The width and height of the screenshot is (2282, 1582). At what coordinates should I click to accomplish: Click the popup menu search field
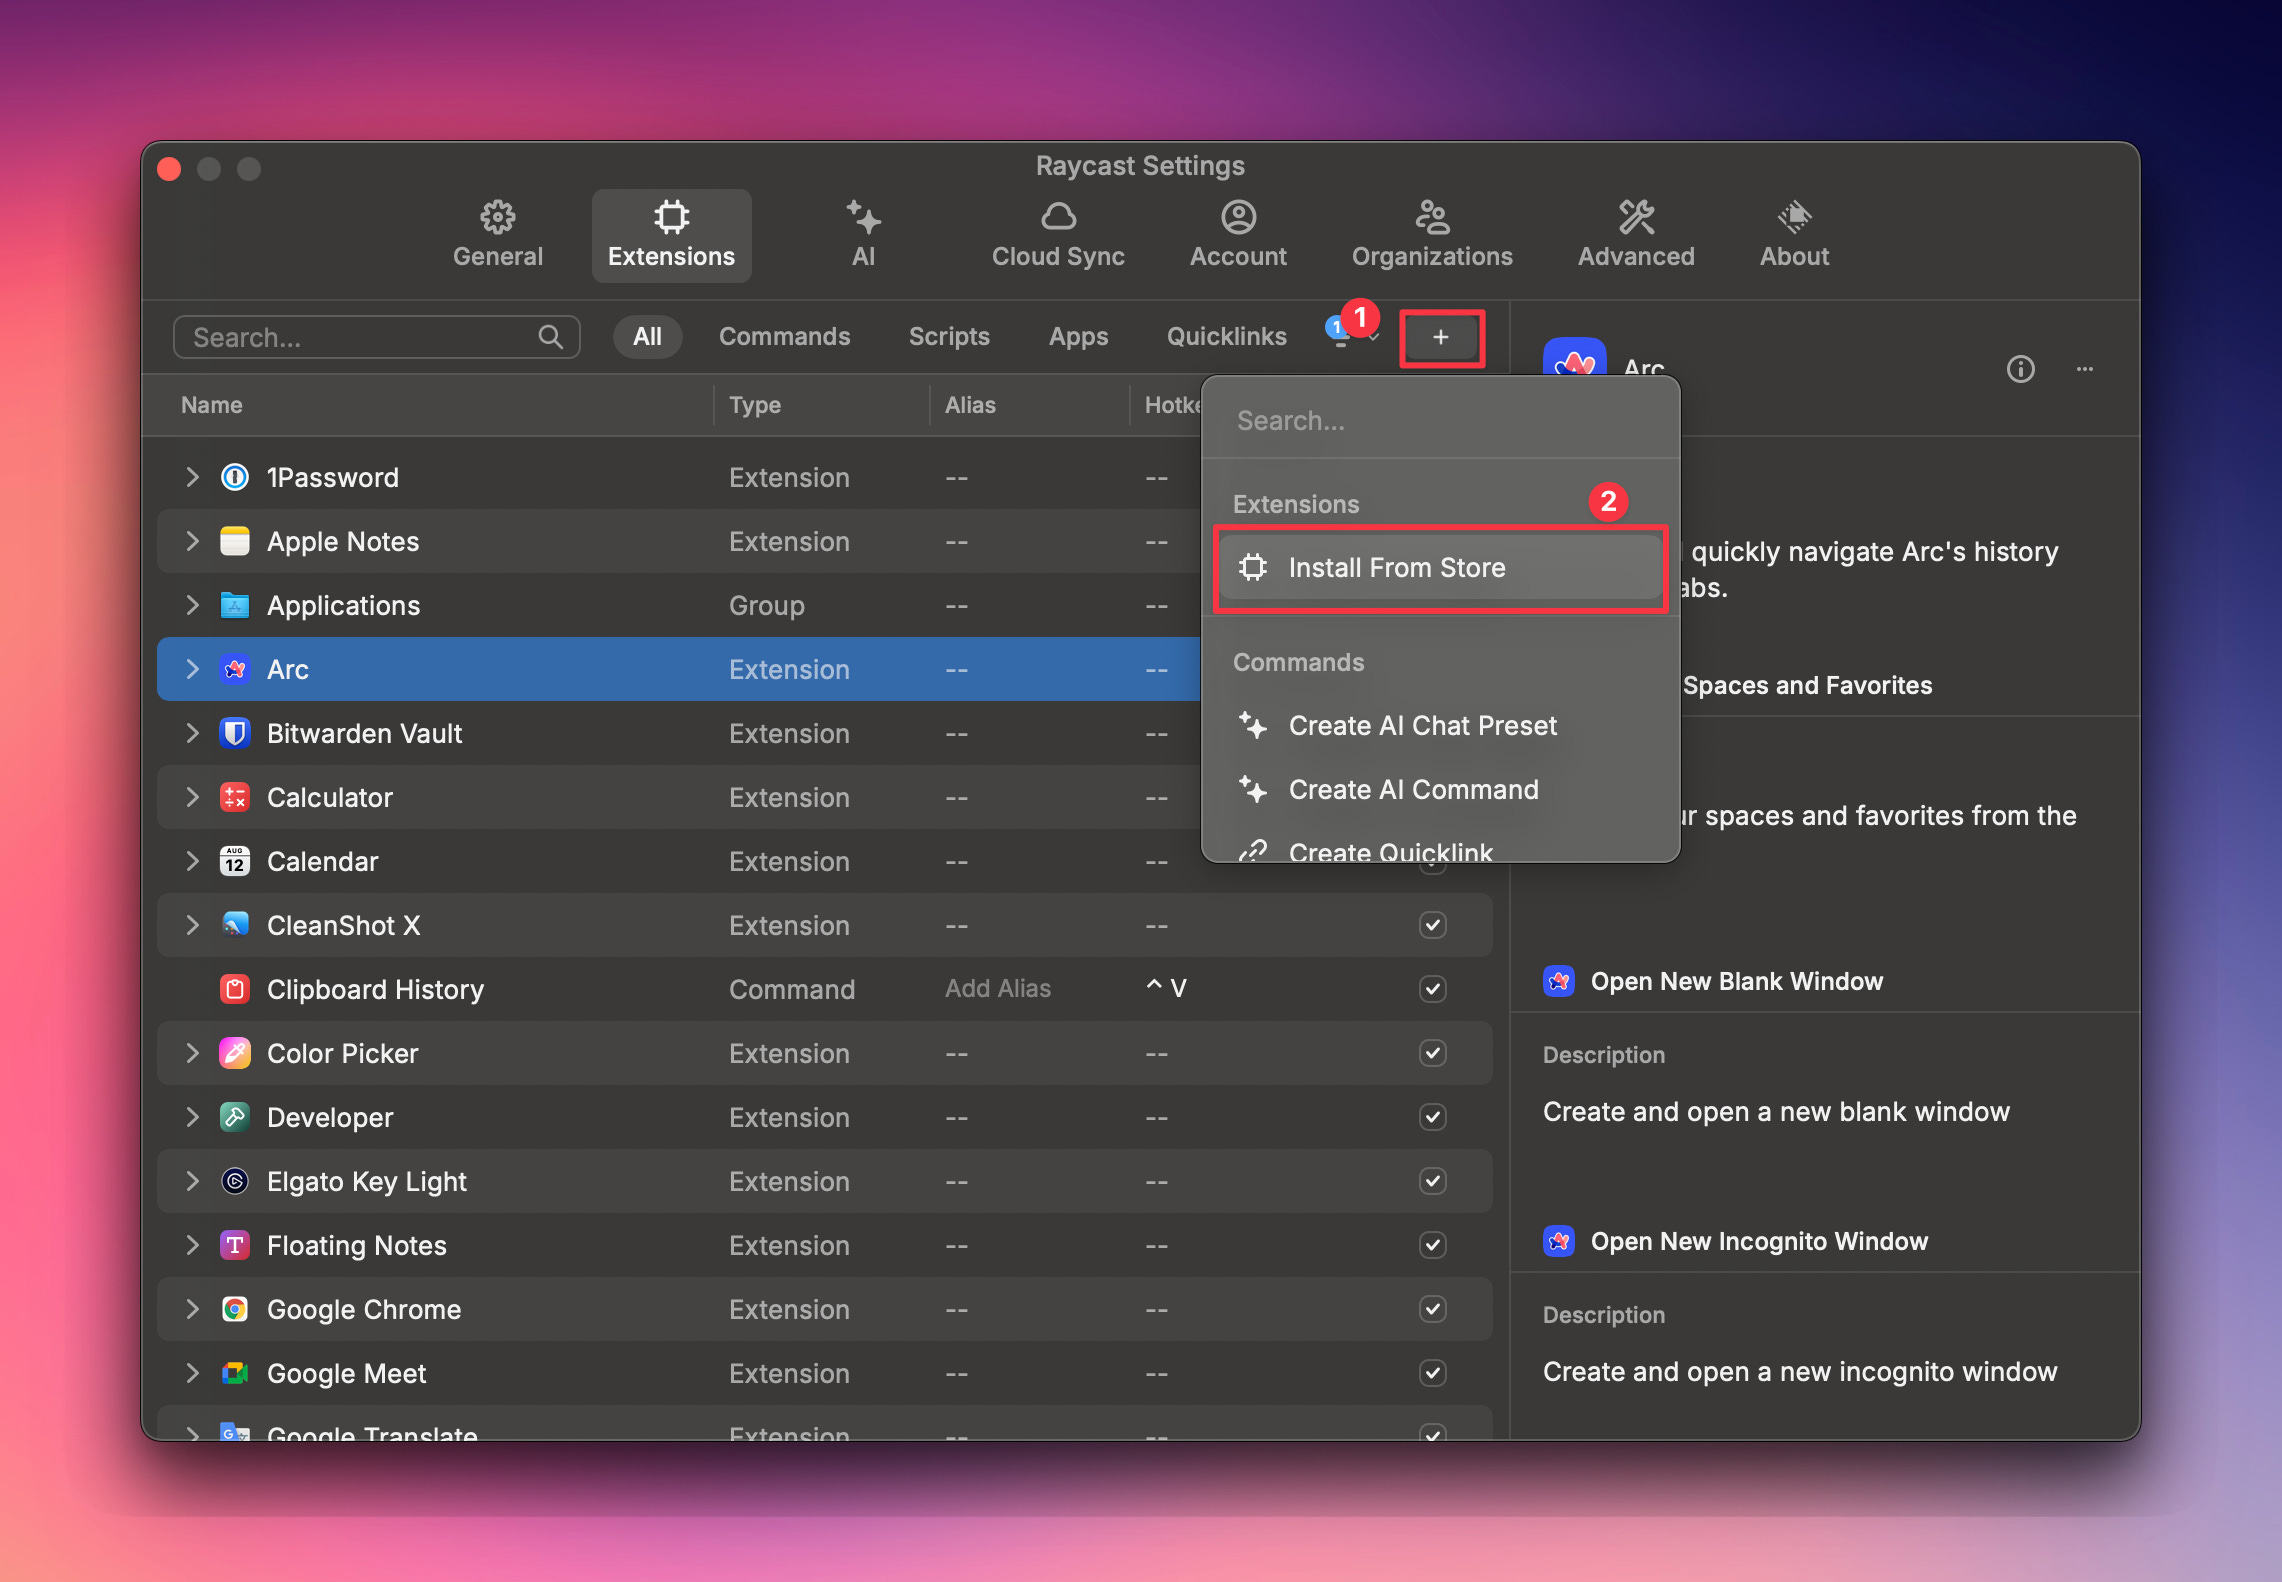[x=1440, y=421]
